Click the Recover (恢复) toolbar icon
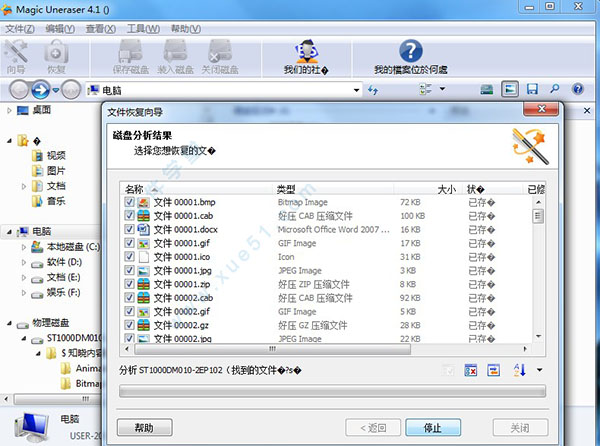The height and width of the screenshot is (446, 600). click(x=56, y=57)
